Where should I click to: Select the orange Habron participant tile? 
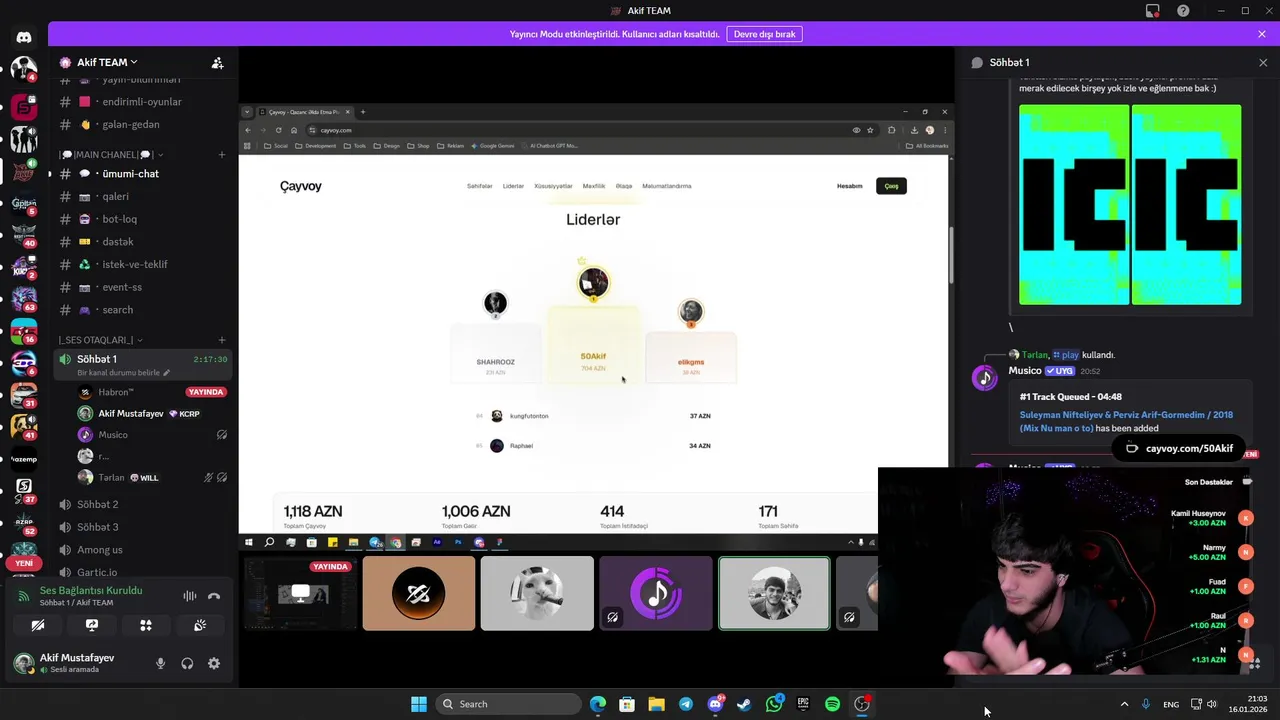[419, 594]
